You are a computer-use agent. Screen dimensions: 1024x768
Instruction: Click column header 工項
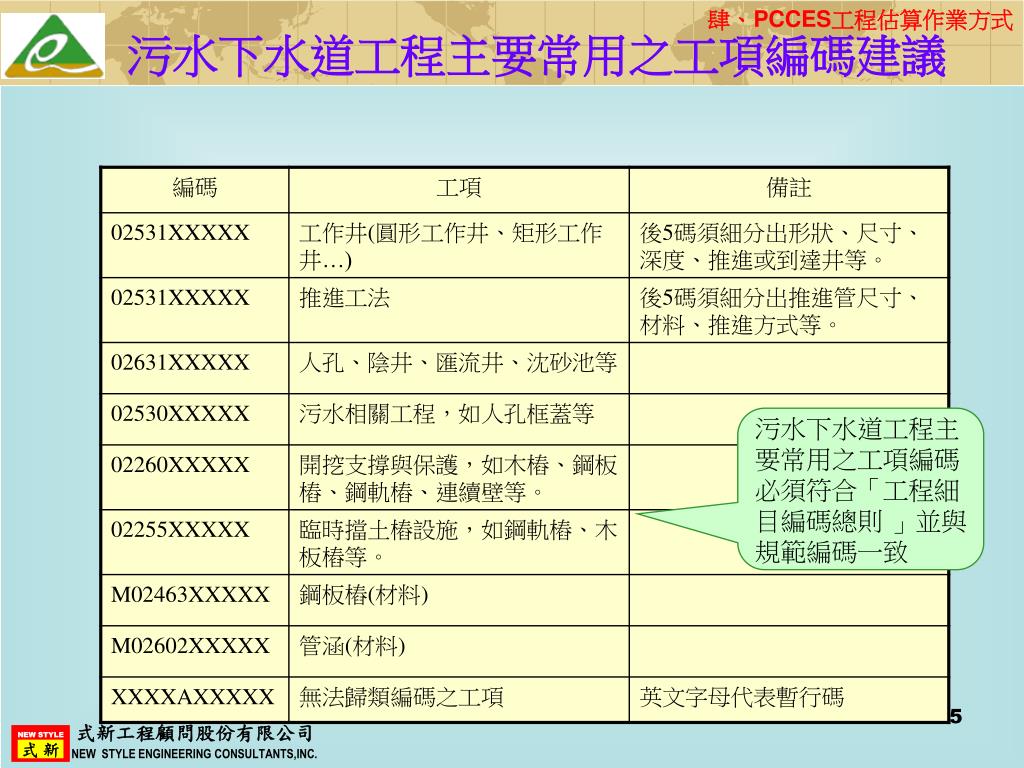(458, 188)
